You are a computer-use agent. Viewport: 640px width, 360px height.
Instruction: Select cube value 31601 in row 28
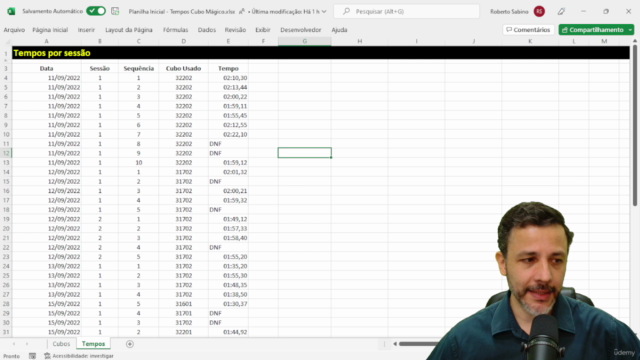pyautogui.click(x=184, y=304)
